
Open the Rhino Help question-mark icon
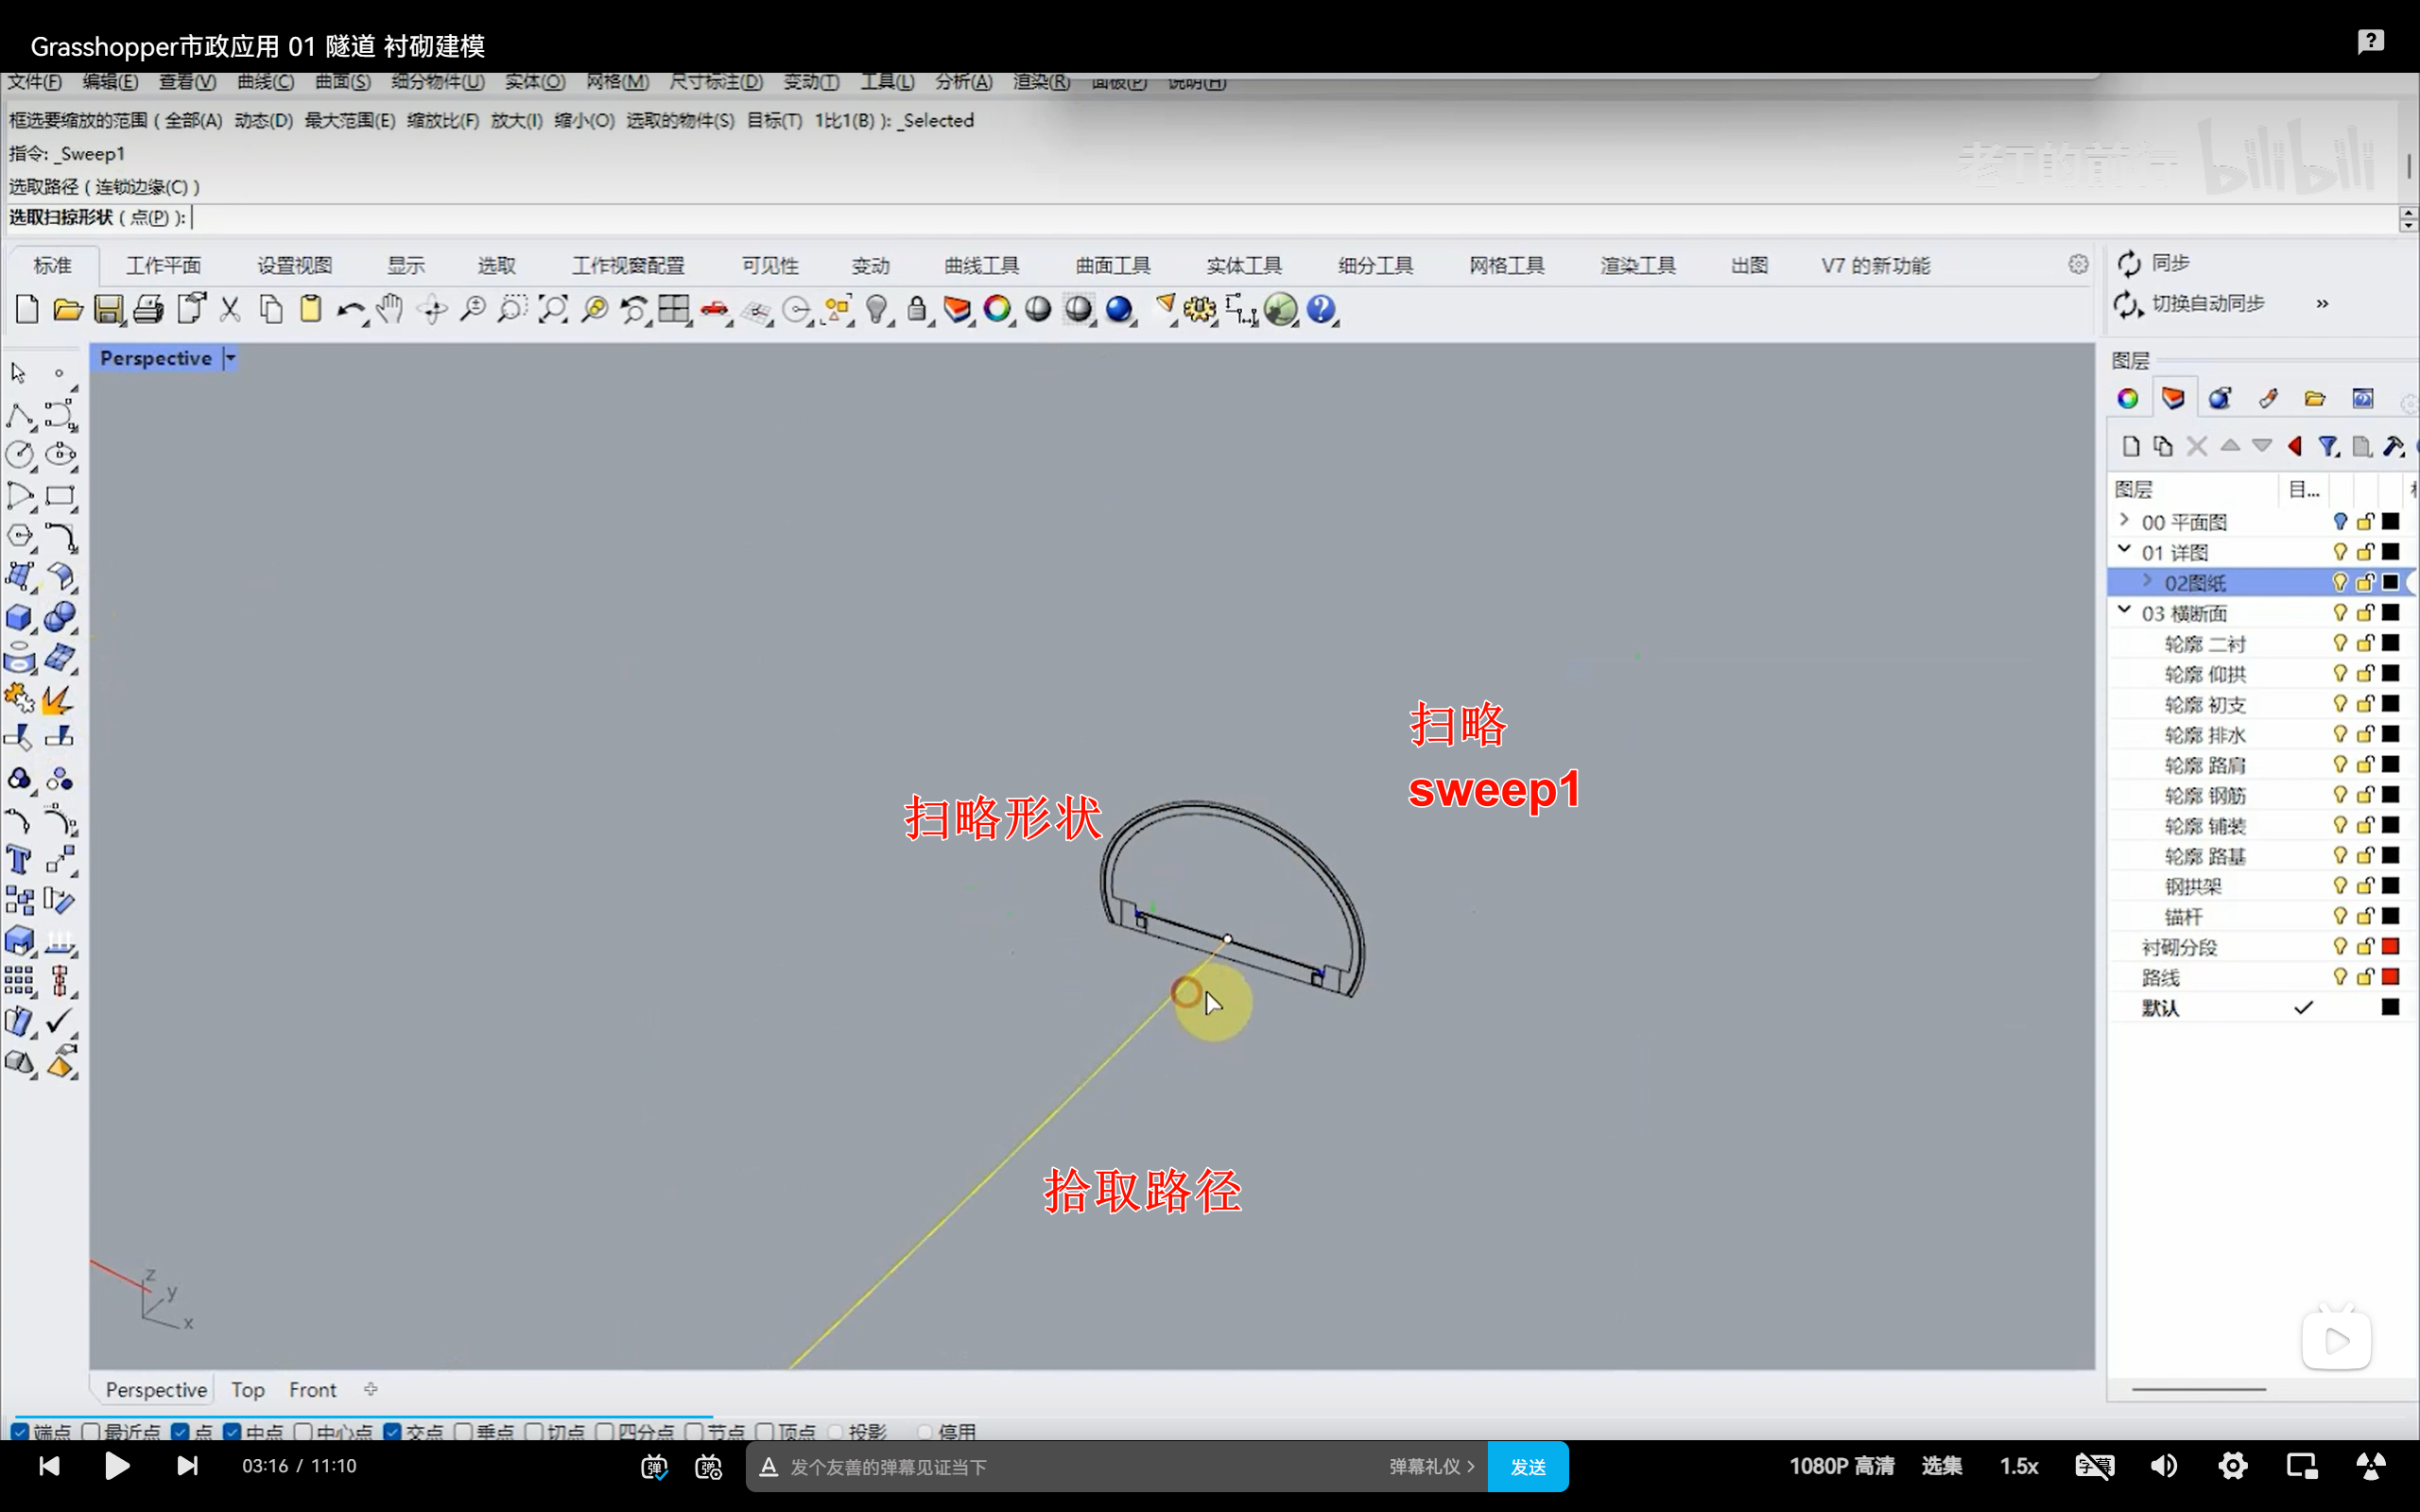[1321, 309]
